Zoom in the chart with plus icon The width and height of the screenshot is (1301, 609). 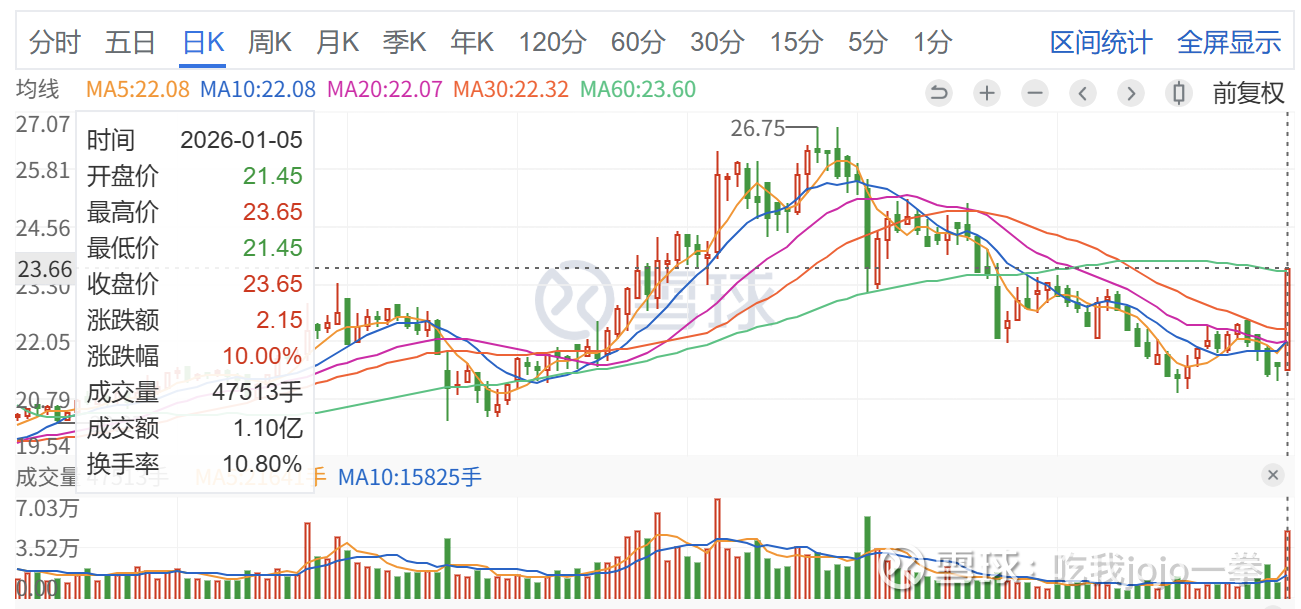click(987, 94)
